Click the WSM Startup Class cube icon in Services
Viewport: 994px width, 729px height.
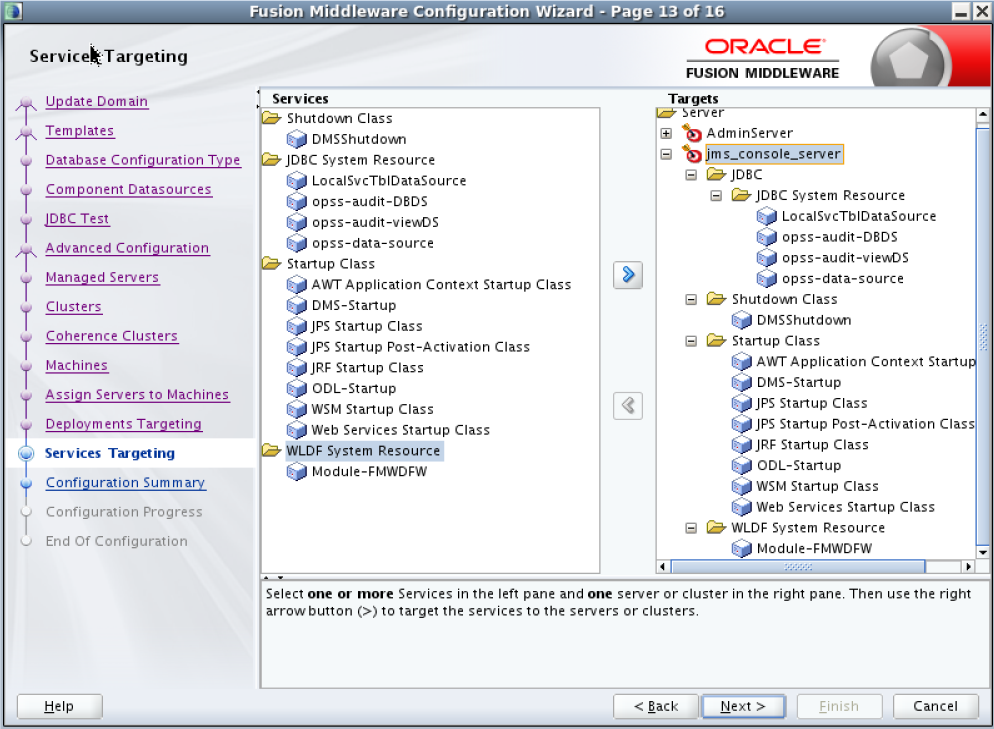pyautogui.click(x=297, y=410)
